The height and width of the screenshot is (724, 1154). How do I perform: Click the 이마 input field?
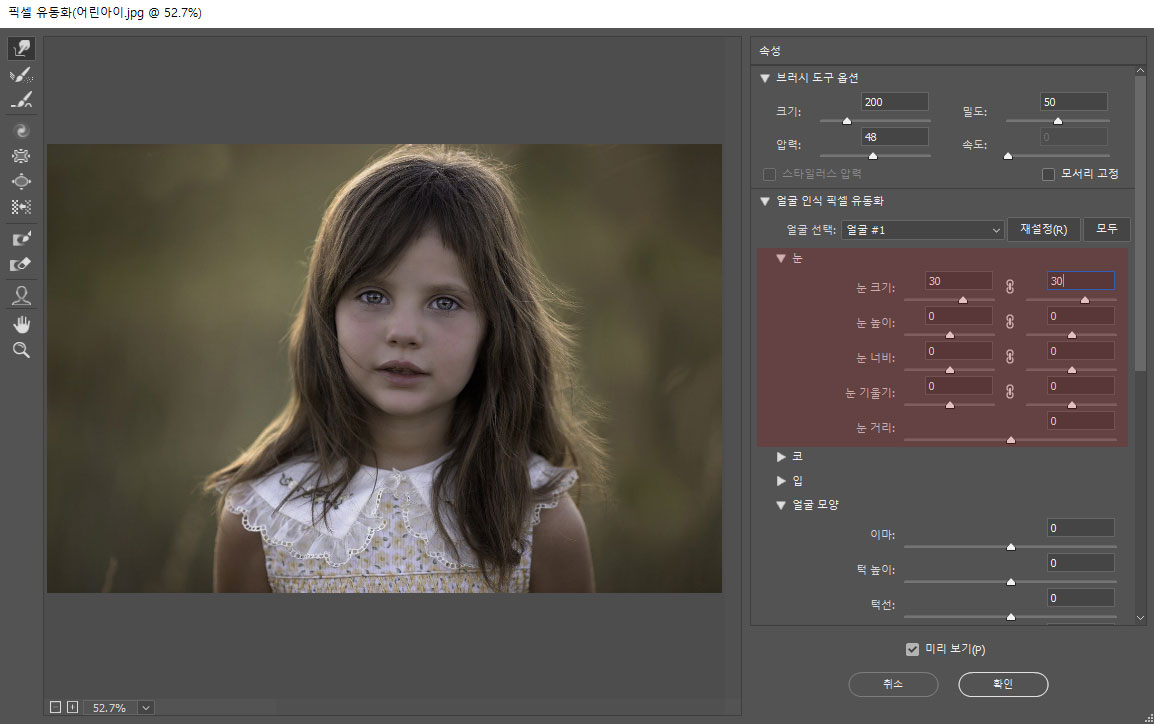click(1080, 528)
